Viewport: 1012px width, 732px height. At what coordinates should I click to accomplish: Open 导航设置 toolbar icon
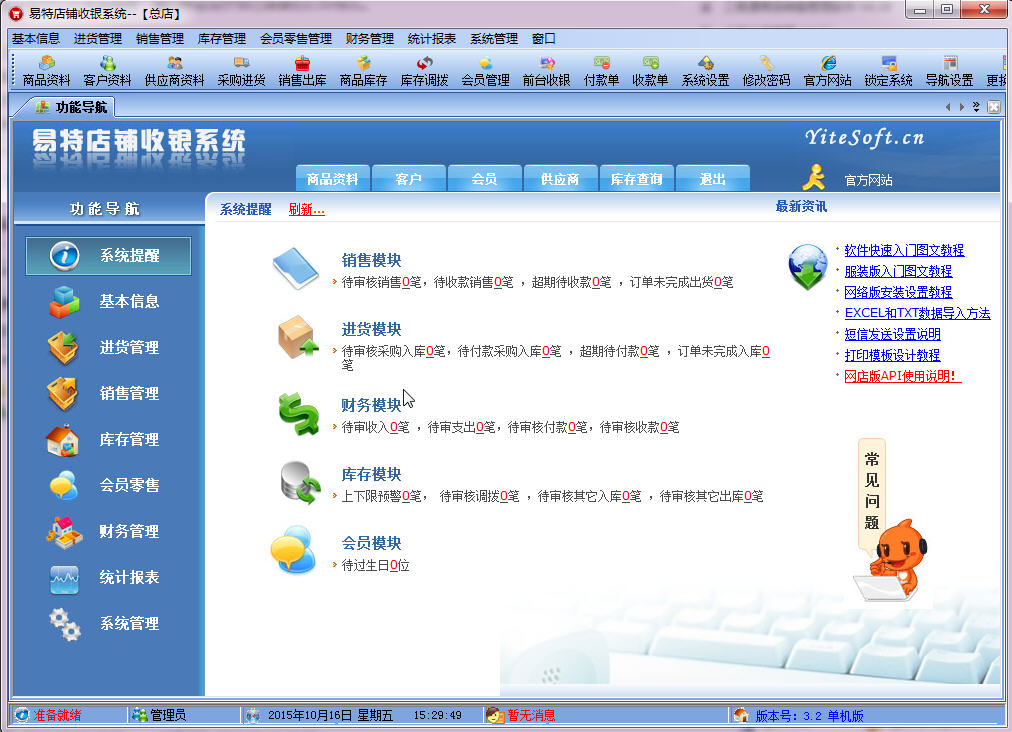pos(949,71)
